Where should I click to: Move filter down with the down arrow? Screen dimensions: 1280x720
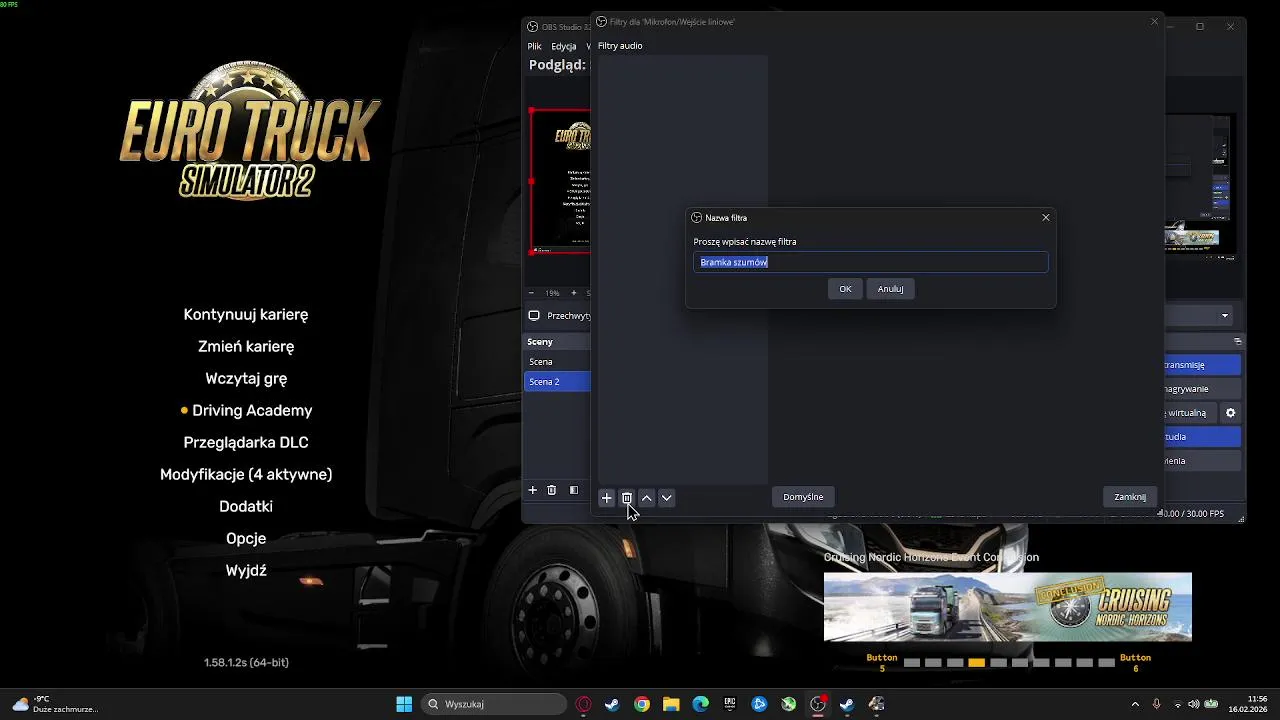(x=667, y=498)
